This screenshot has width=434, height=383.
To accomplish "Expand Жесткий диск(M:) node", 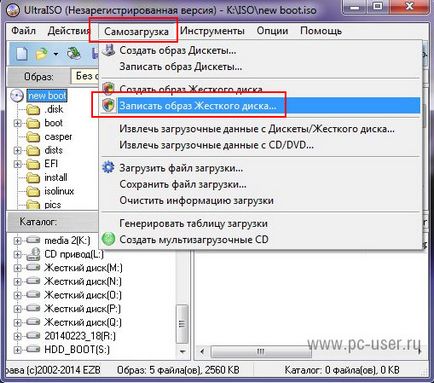I will coord(17,268).
